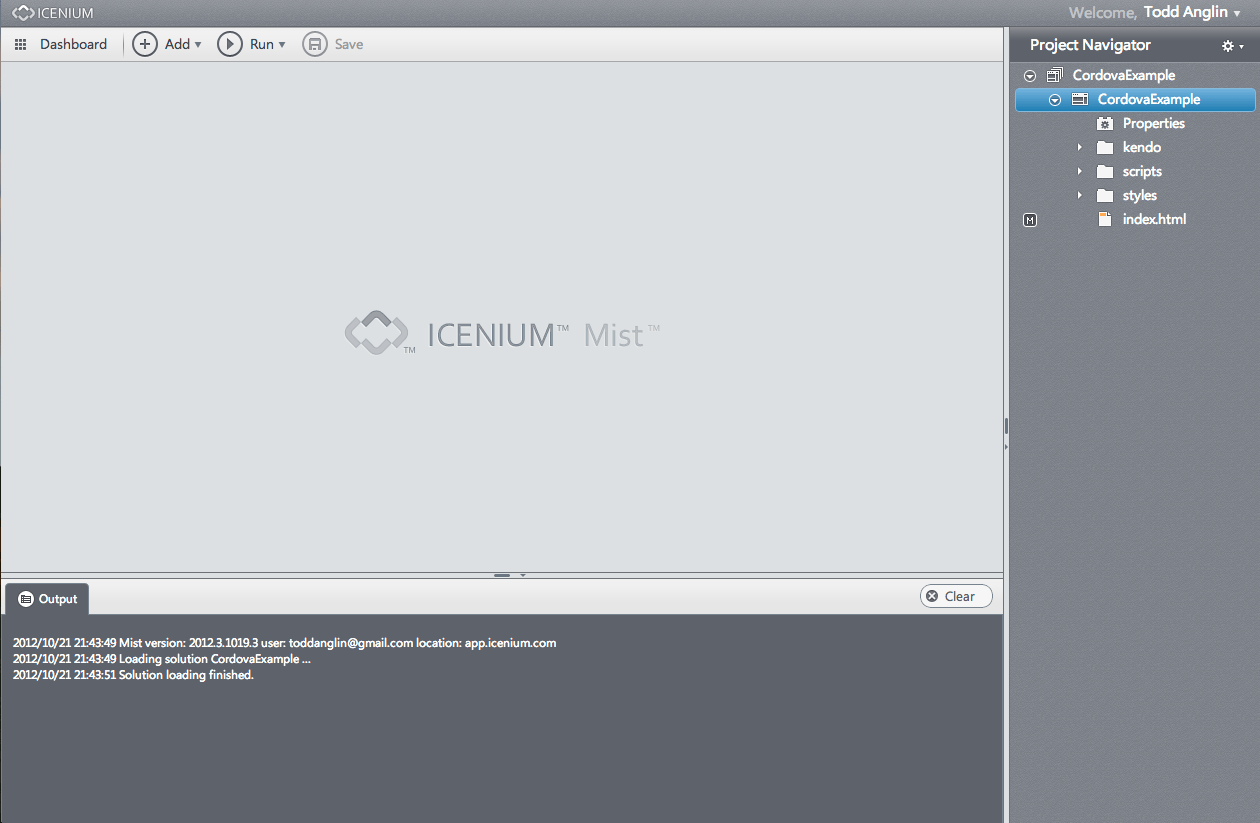Image resolution: width=1260 pixels, height=823 pixels.
Task: Select the top CordovaExample solution label
Action: tap(1124, 75)
